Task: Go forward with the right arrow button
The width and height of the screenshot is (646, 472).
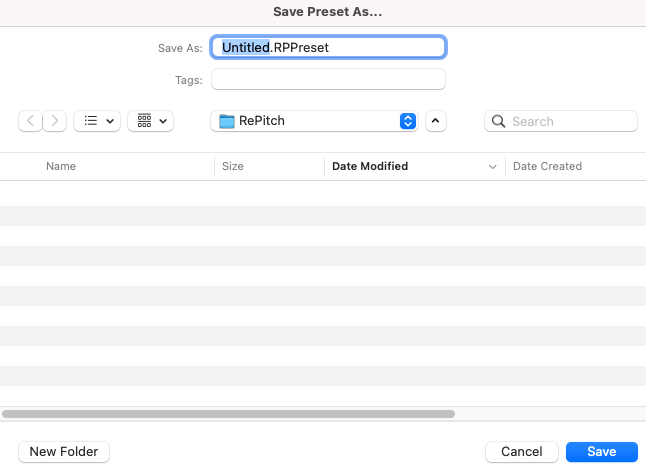Action: pos(55,121)
